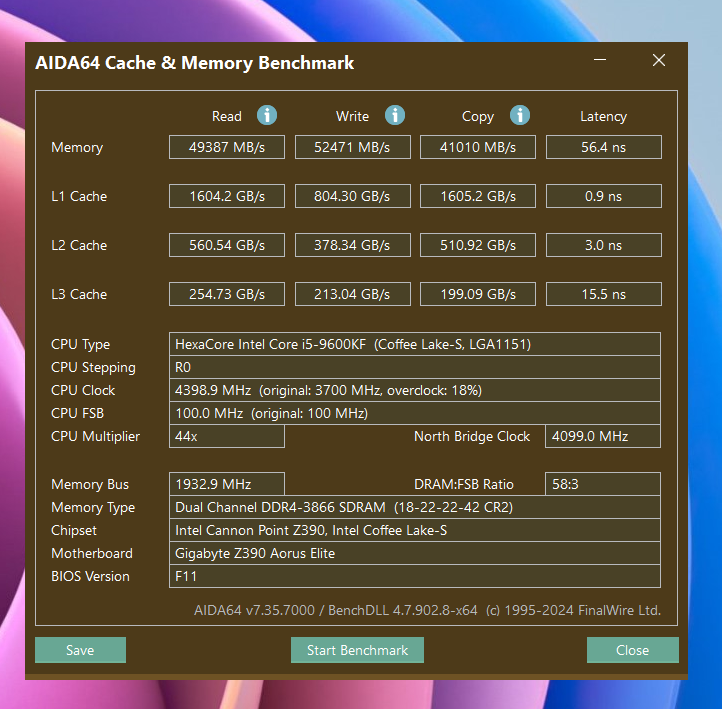This screenshot has width=722, height=709.
Task: Select L2 Cache read 560.54 GB/s
Action: [227, 245]
